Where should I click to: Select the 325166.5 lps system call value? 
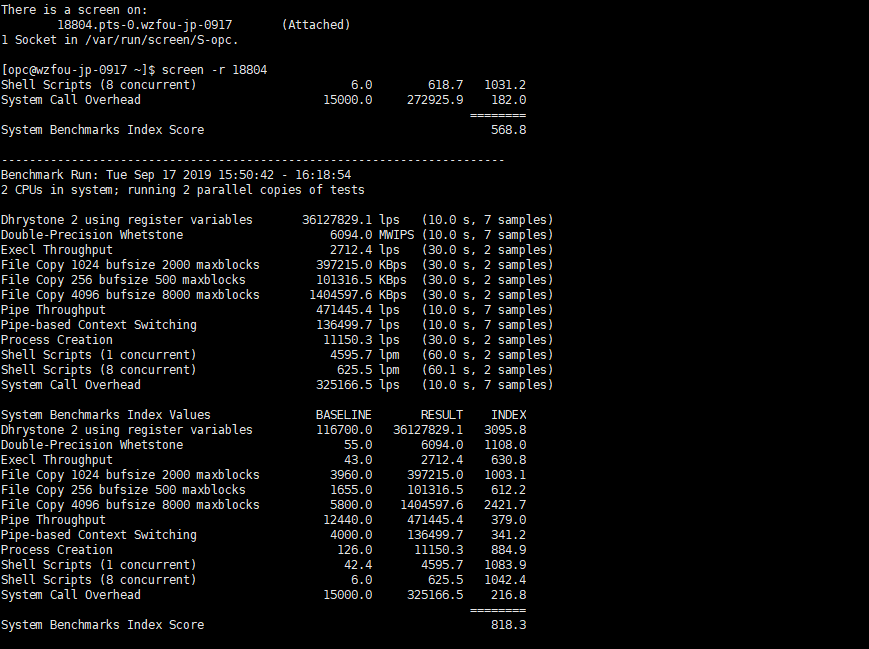[357, 384]
